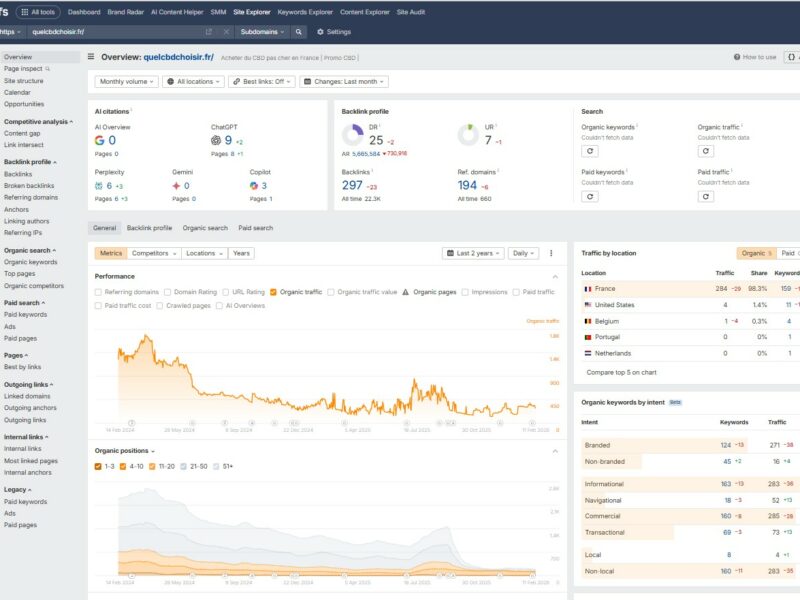Toggle the sidebar hamburger menu icon
Viewport: 800px width, 600px height.
point(91,57)
